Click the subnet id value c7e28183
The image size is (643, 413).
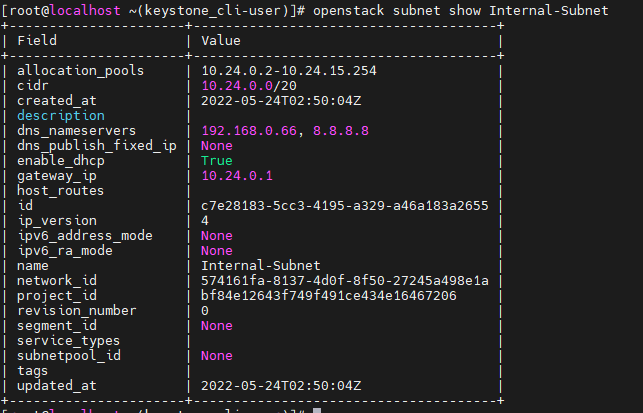pyautogui.click(x=344, y=205)
